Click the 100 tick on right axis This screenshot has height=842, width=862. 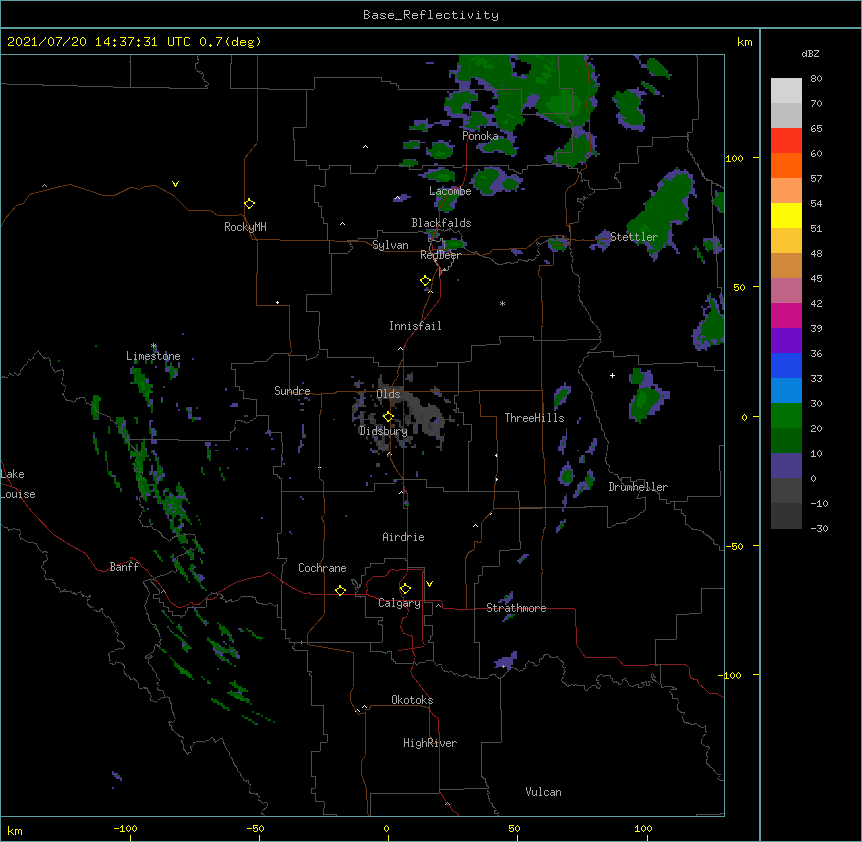[734, 158]
